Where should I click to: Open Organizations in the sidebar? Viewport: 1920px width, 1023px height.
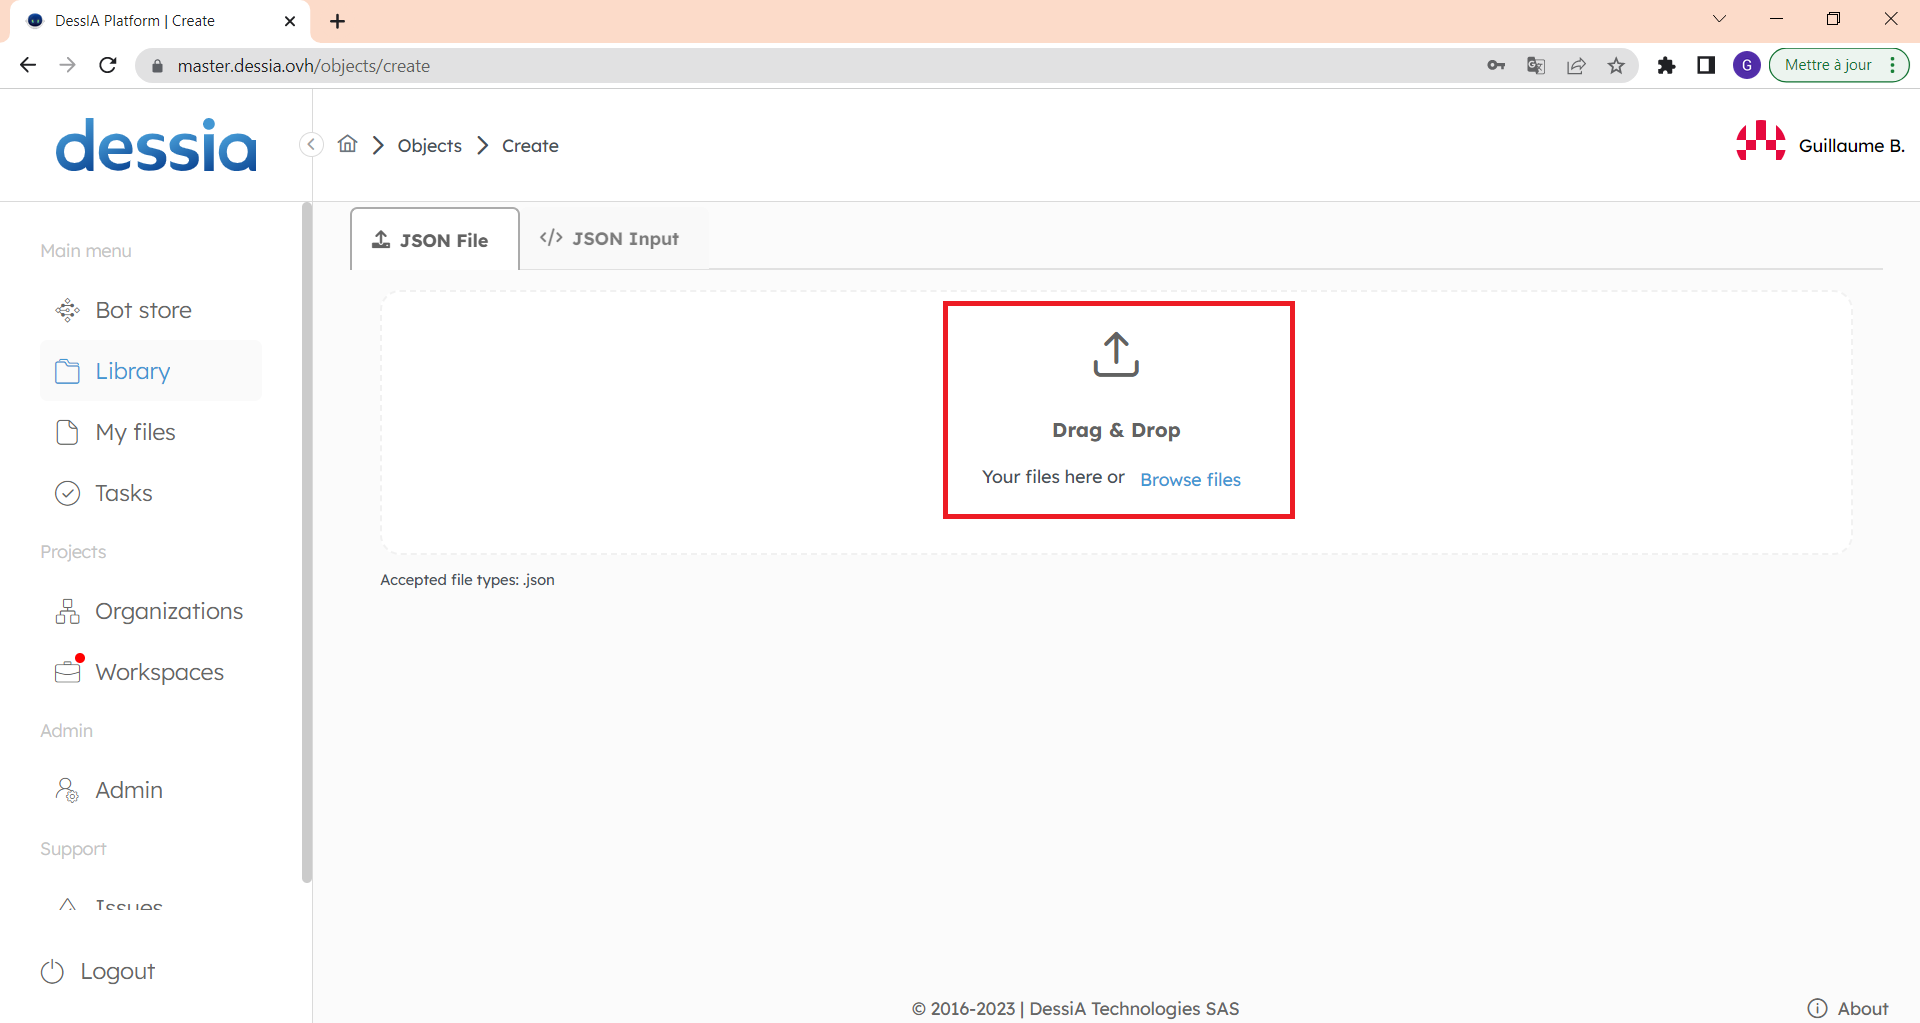coord(151,611)
